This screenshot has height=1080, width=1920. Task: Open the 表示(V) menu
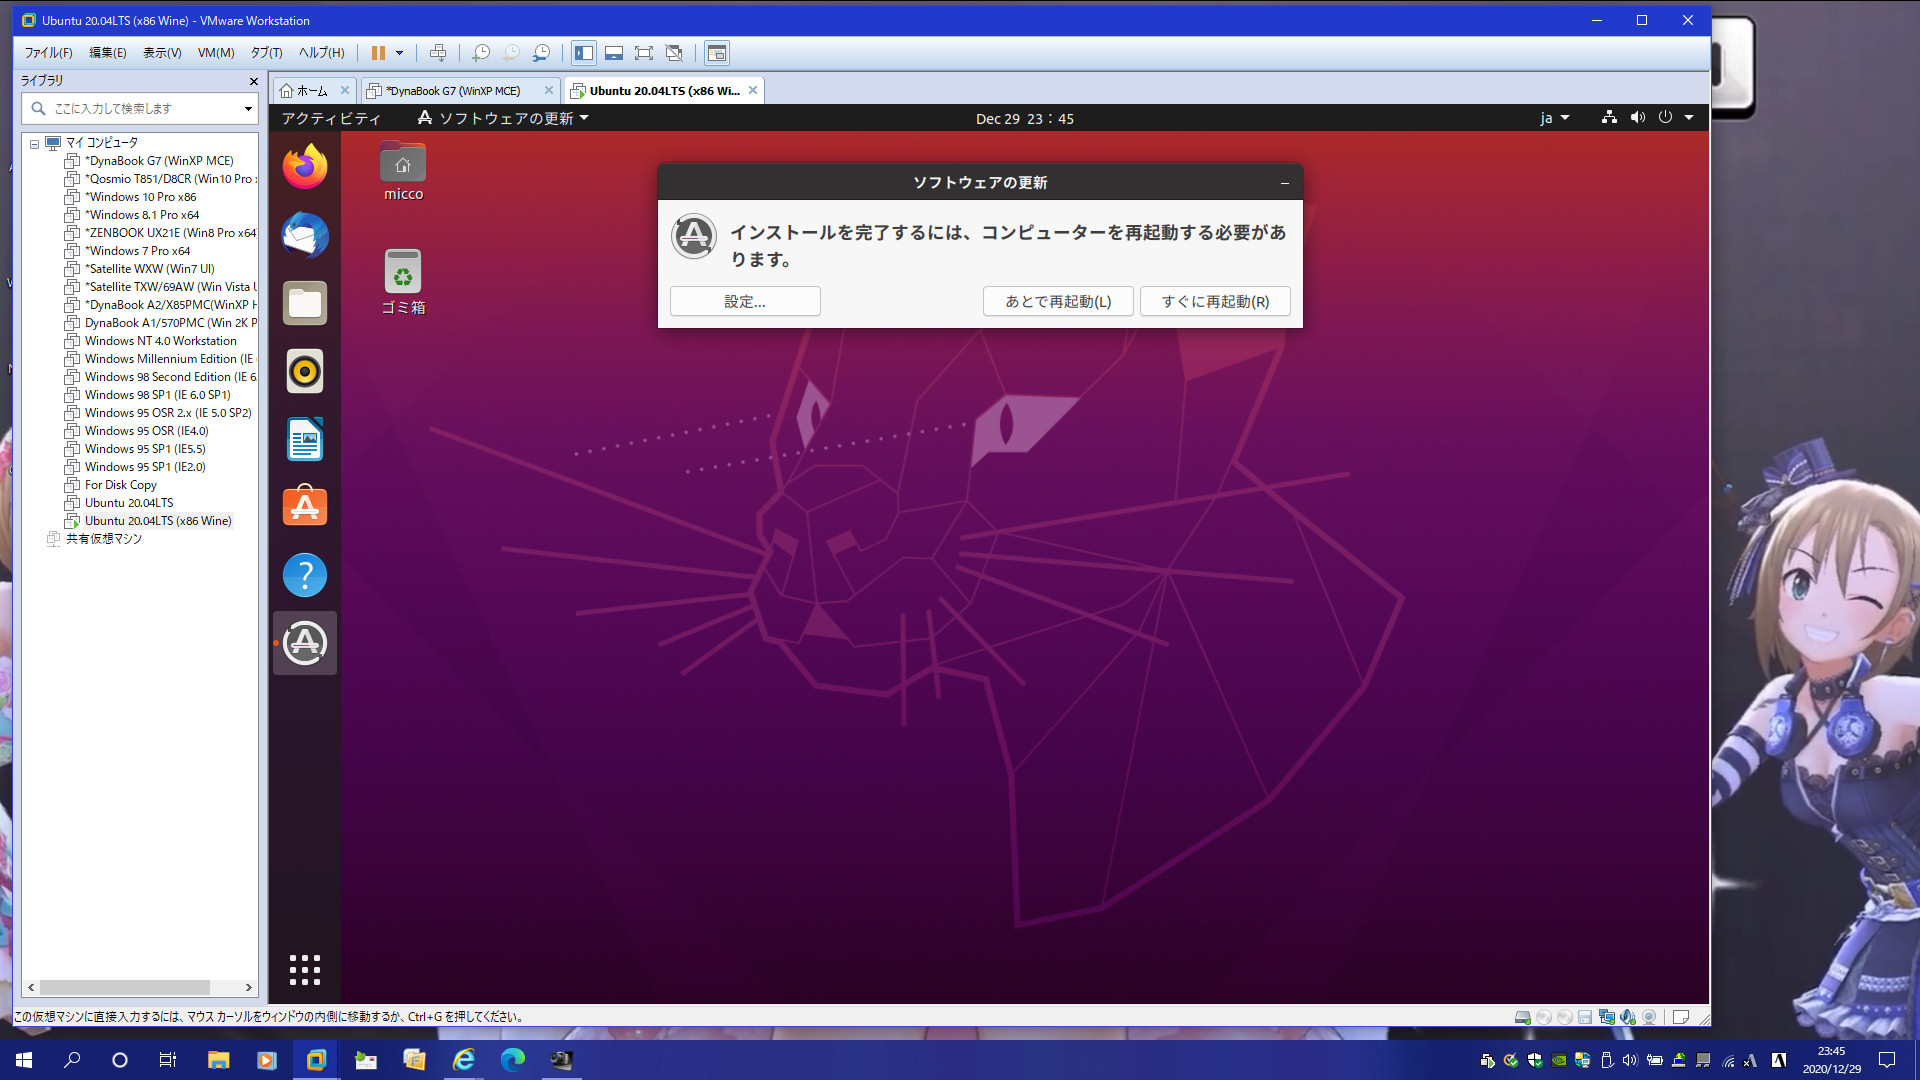(x=162, y=53)
